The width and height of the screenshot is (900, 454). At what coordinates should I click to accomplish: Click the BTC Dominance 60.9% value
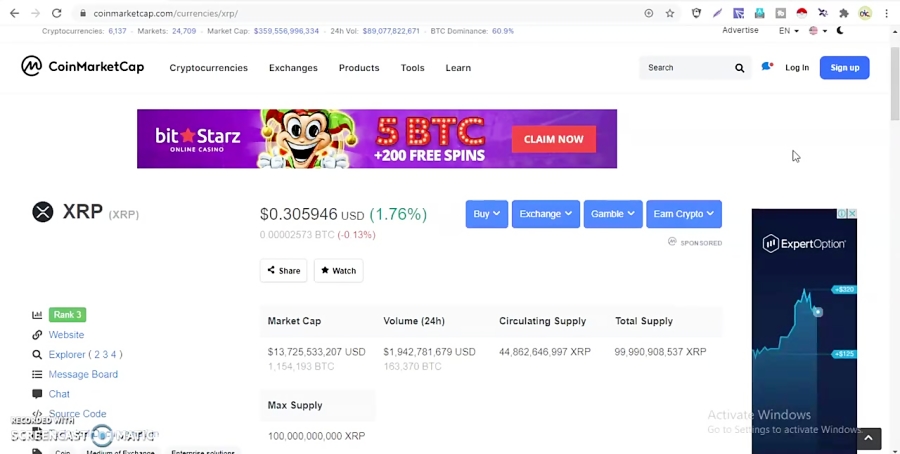503,31
